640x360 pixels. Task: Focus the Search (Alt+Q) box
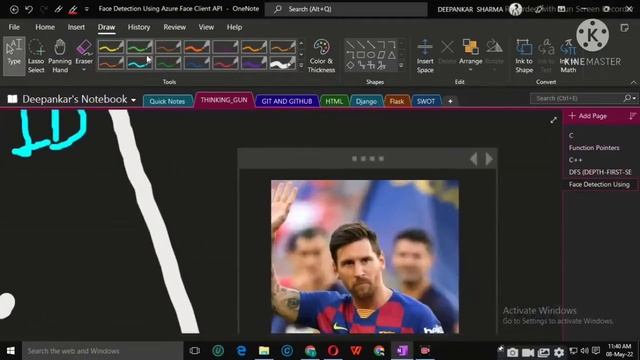click(346, 9)
